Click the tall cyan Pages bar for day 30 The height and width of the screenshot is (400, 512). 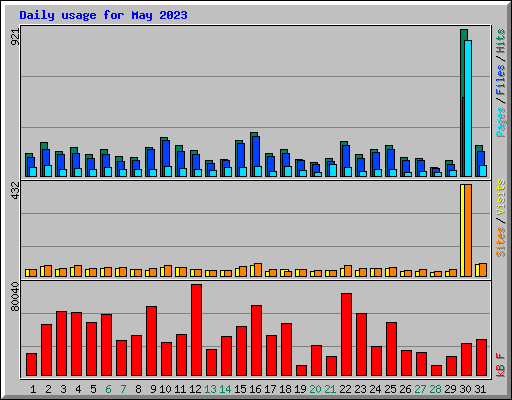coord(468,108)
